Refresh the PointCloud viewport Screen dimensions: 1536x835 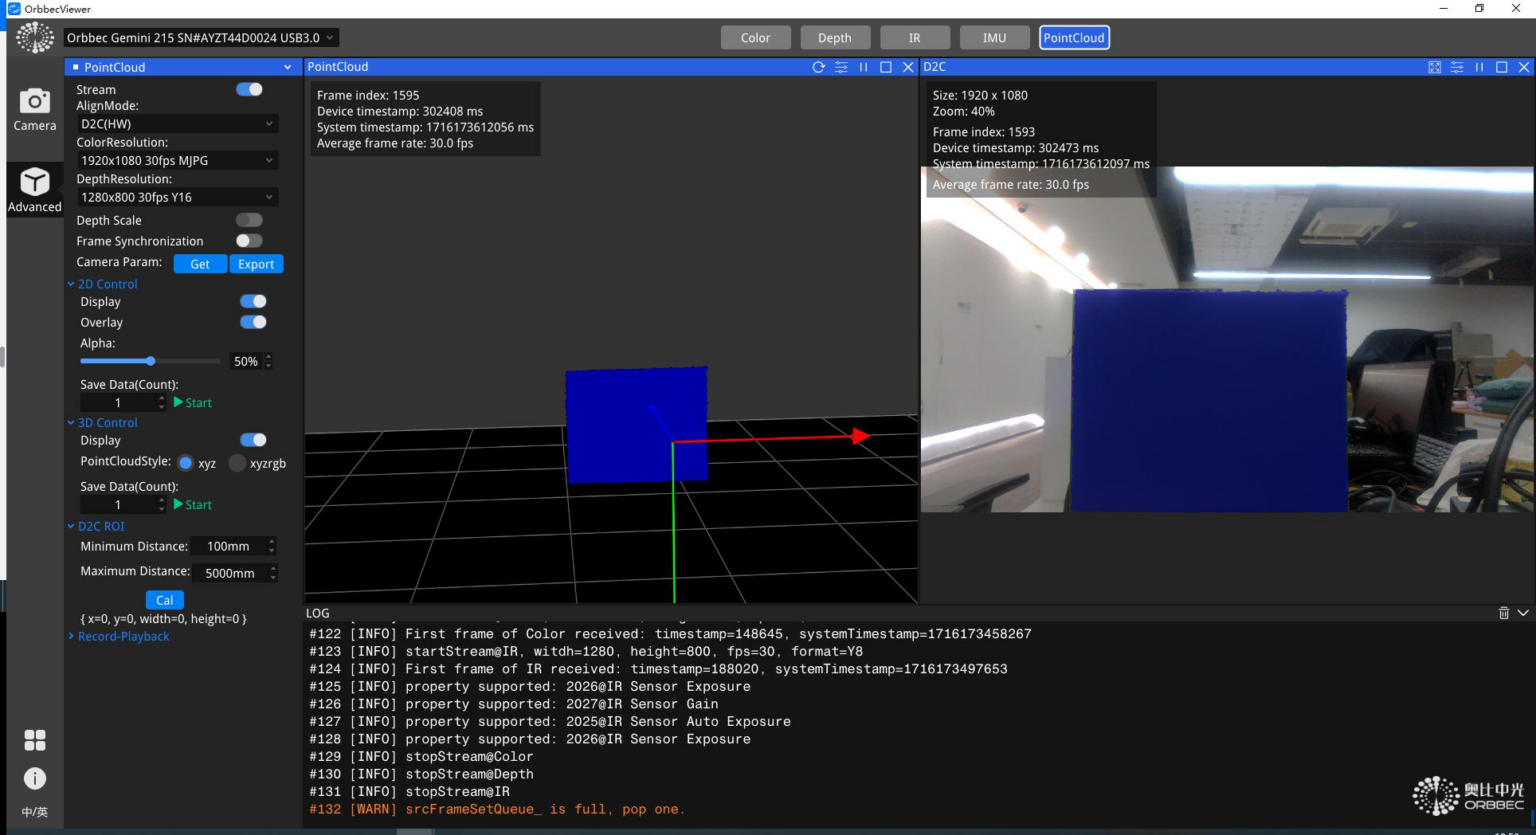point(818,67)
